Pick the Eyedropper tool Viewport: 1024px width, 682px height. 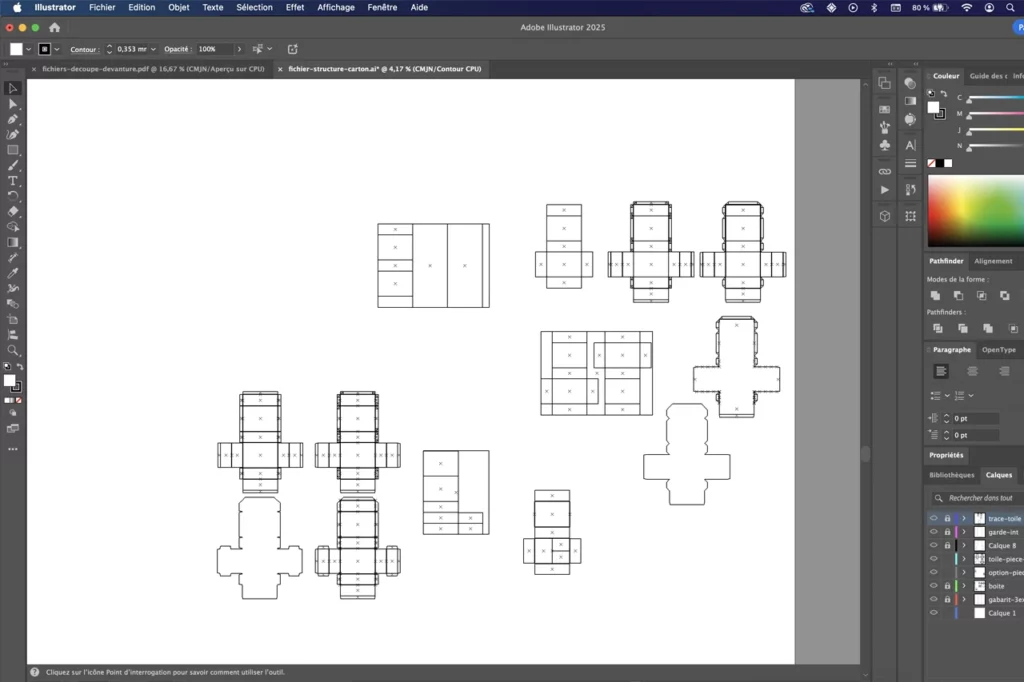coord(13,273)
